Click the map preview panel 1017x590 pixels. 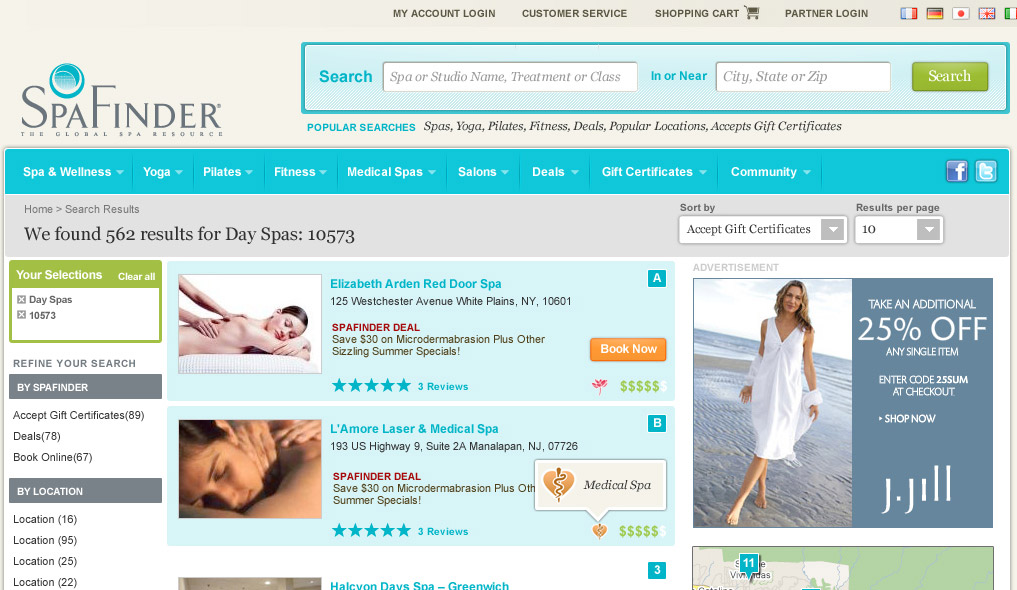[843, 568]
